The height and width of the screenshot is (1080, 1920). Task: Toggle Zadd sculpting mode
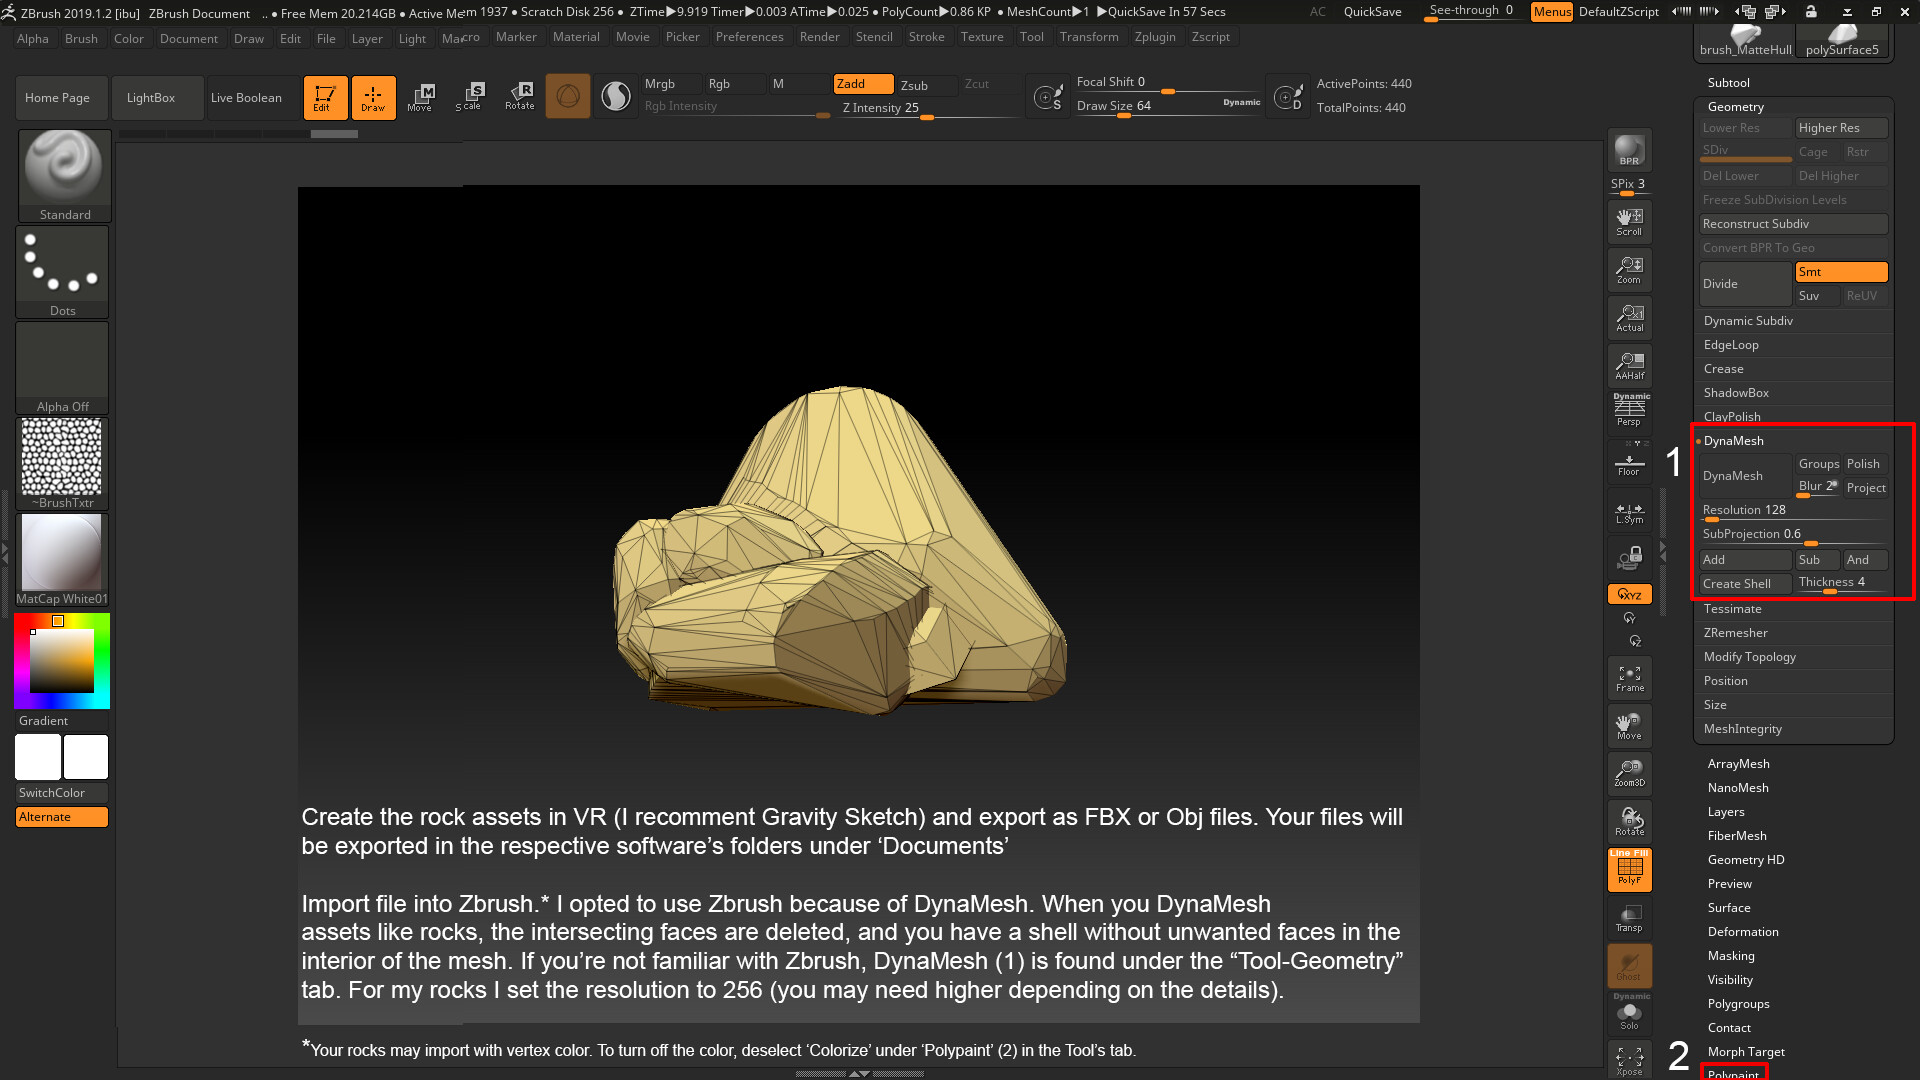[861, 84]
